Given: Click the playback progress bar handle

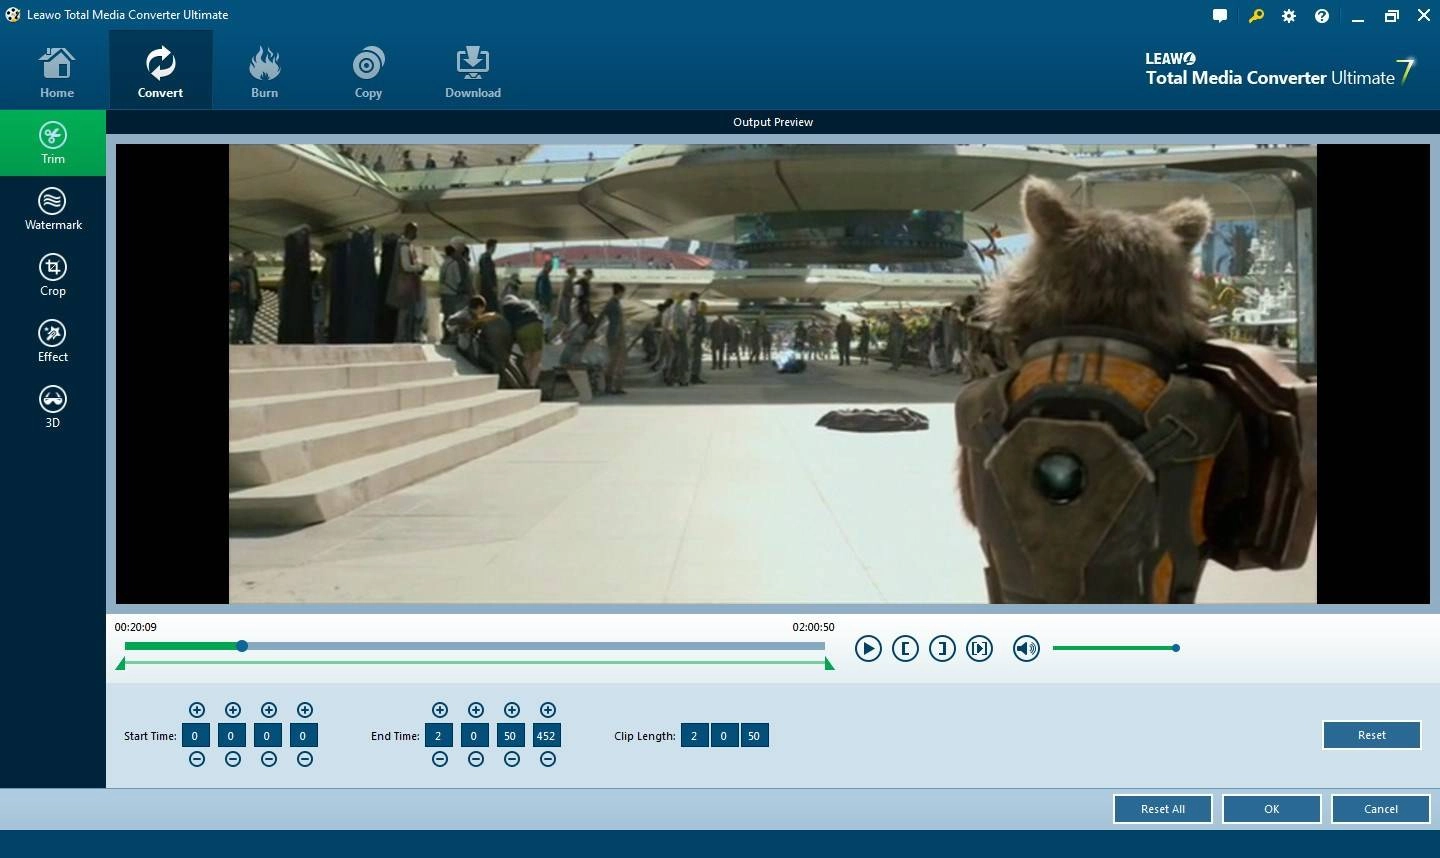Looking at the screenshot, I should click(x=242, y=646).
